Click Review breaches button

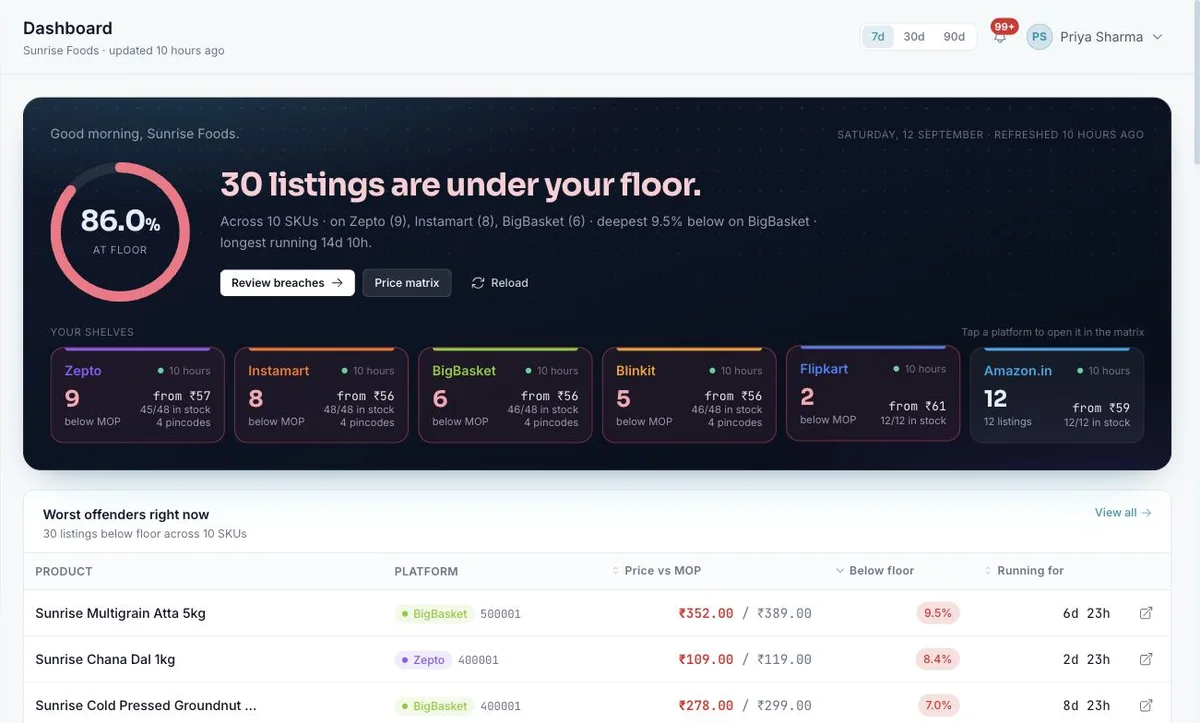[x=287, y=283]
